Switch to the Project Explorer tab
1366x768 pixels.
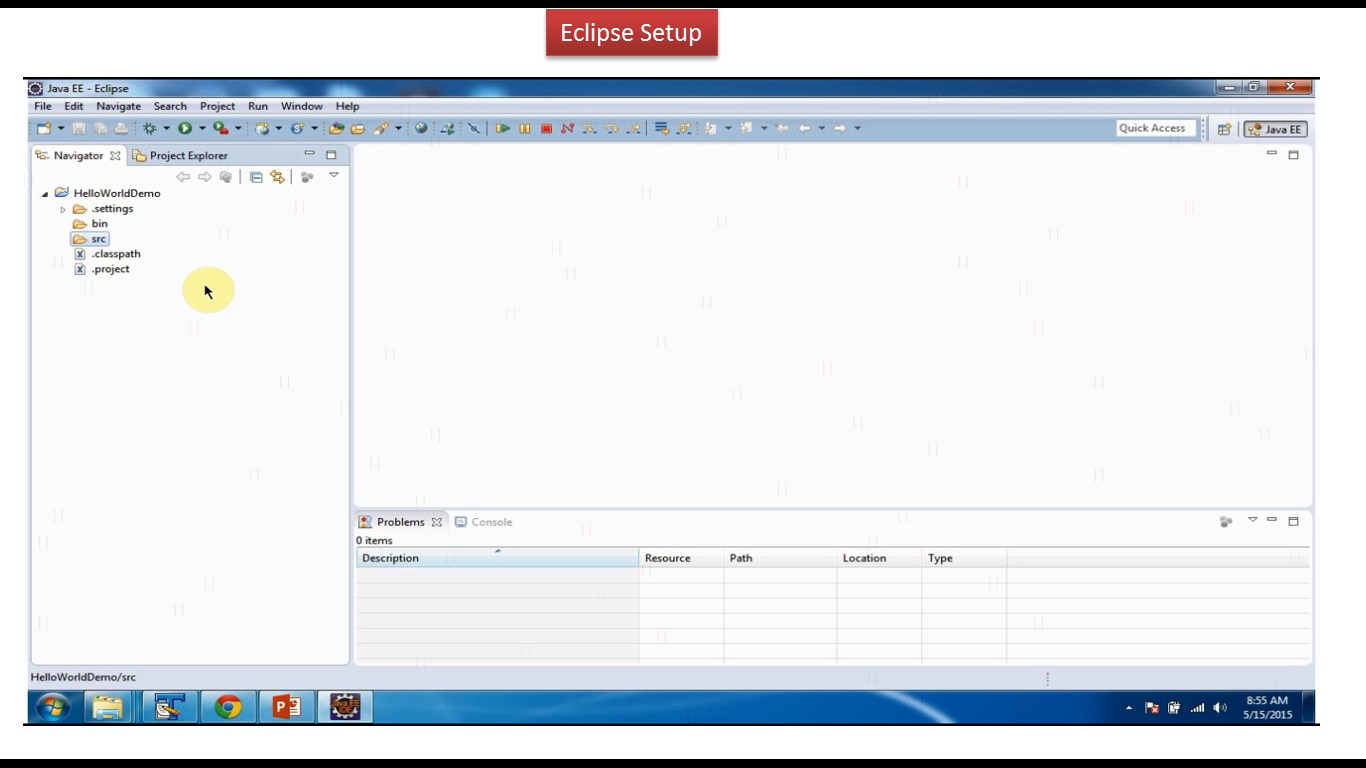pos(181,155)
